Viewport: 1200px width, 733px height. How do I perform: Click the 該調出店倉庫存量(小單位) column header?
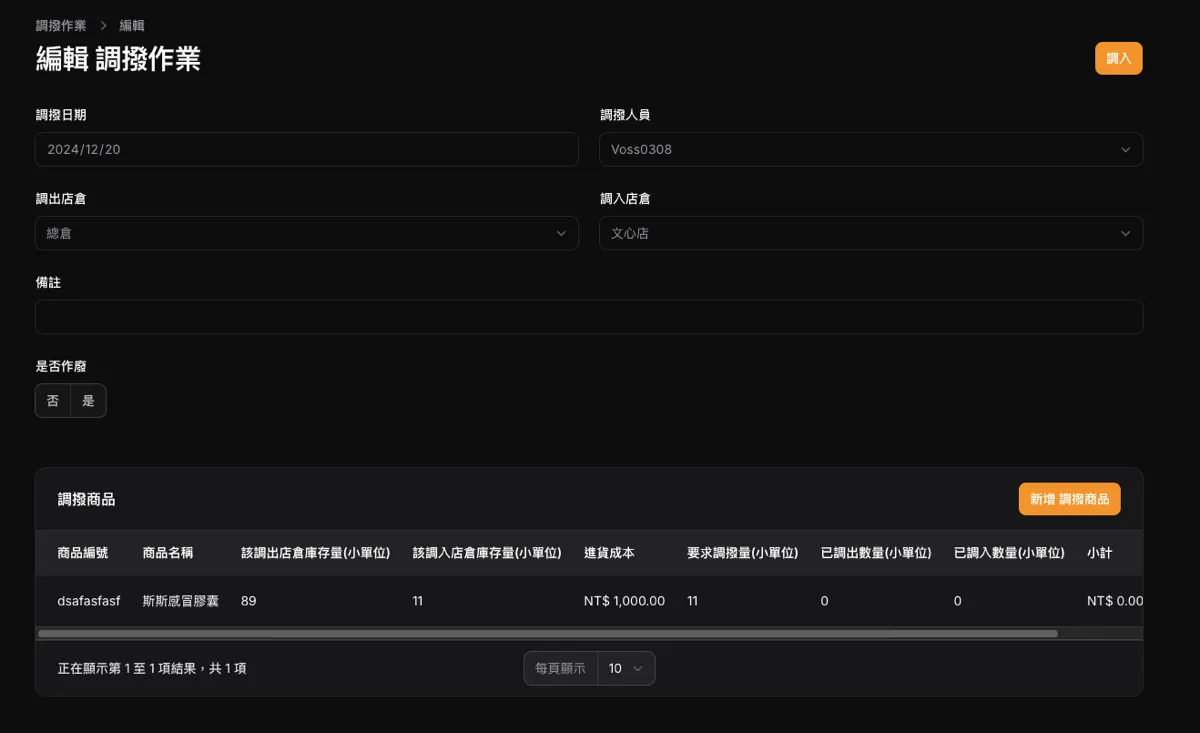[315, 553]
